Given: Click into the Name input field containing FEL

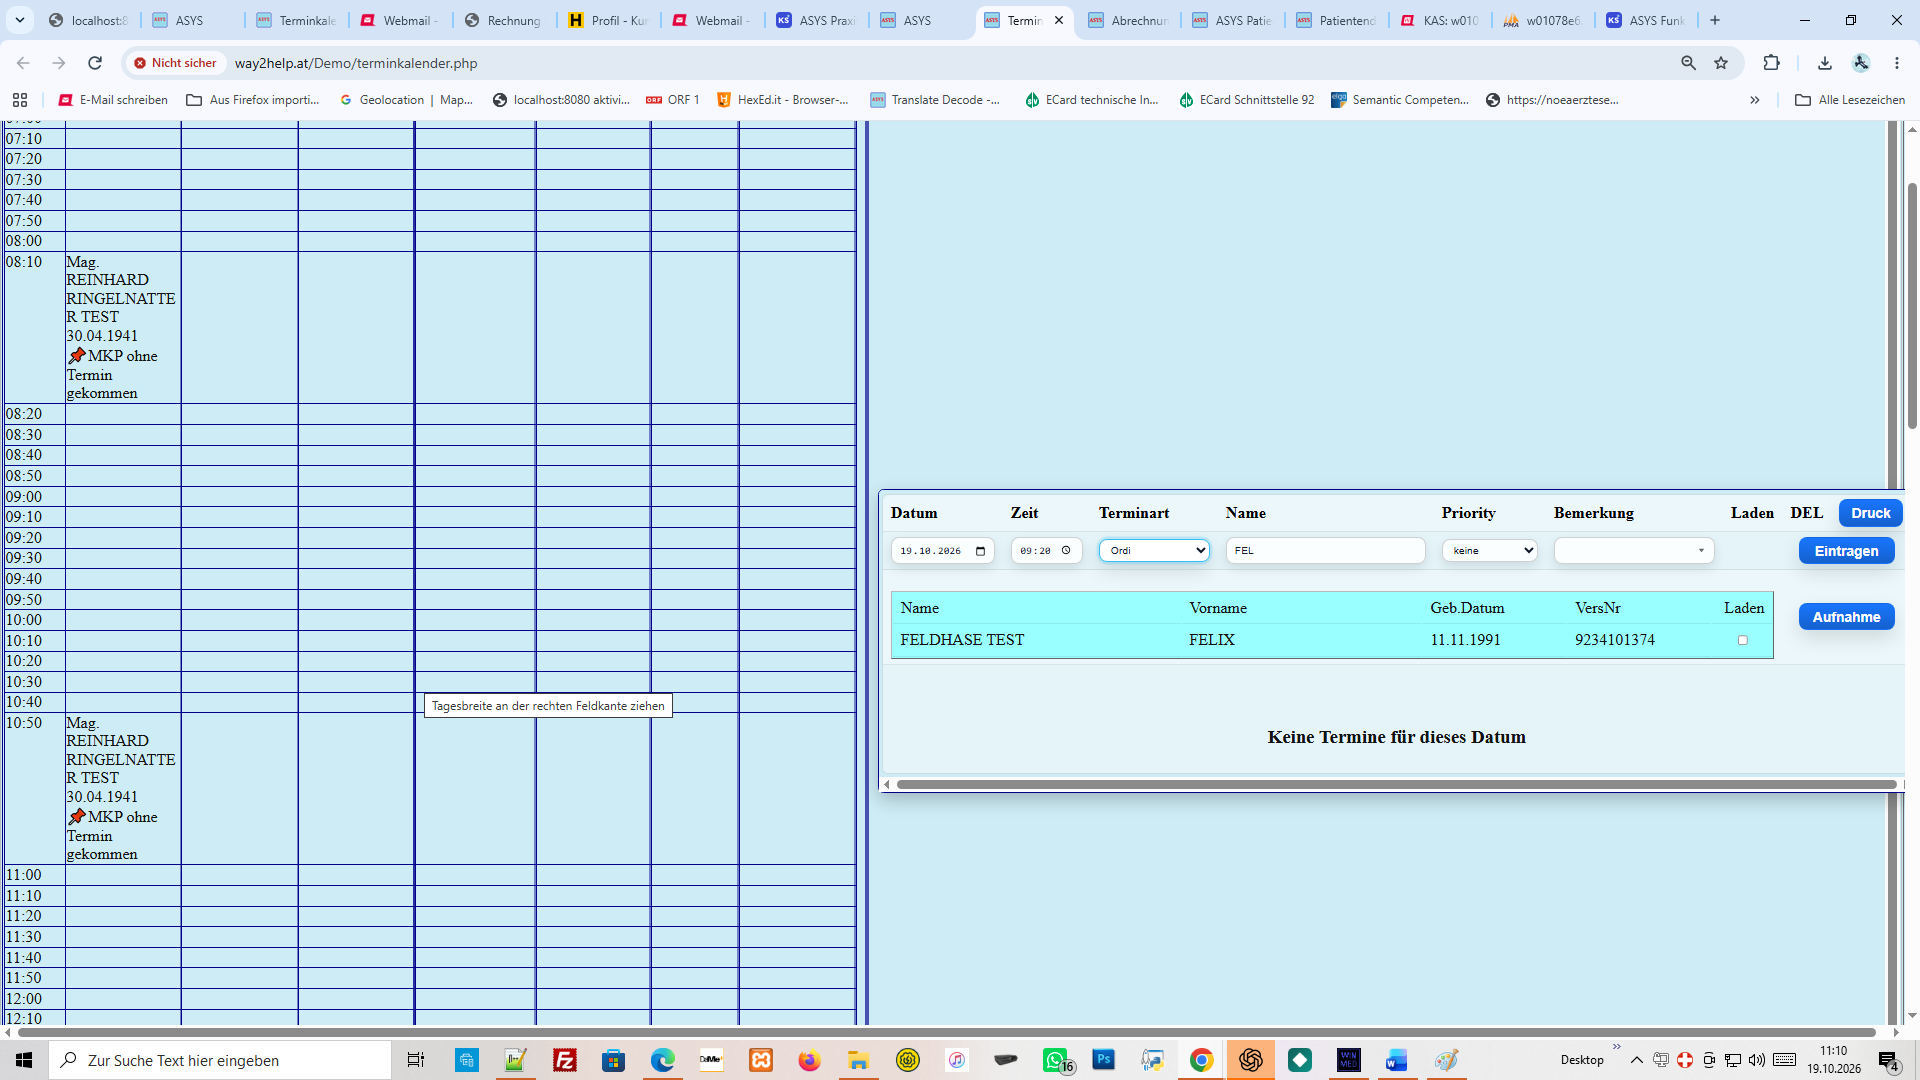Looking at the screenshot, I should pos(1325,551).
